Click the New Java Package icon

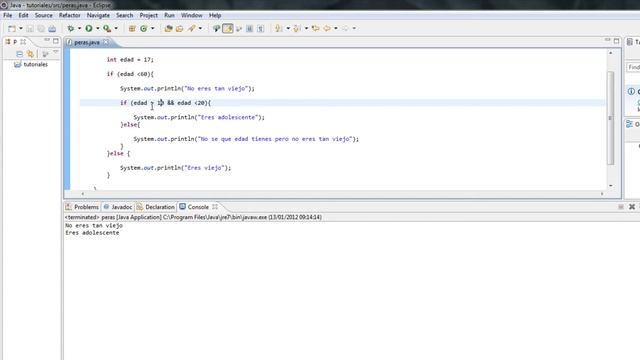coord(132,29)
